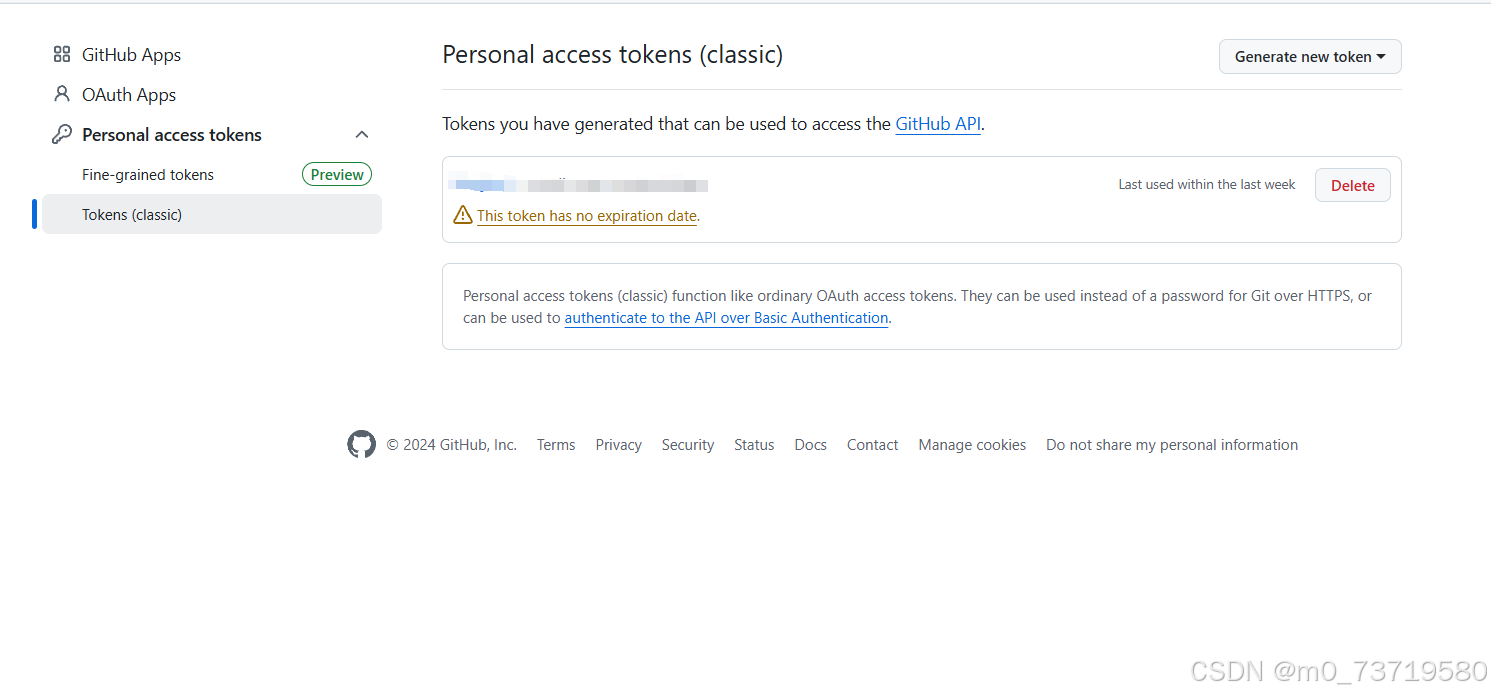Open the Security footer link
This screenshot has height=697, width=1491.
[687, 444]
